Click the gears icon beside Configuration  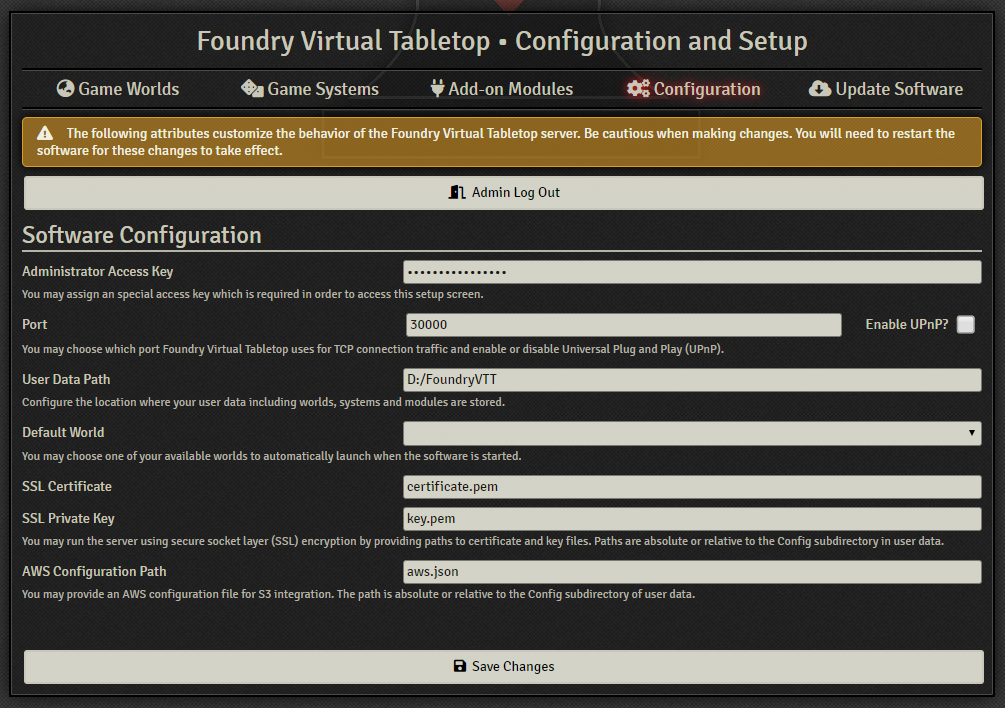pos(638,88)
